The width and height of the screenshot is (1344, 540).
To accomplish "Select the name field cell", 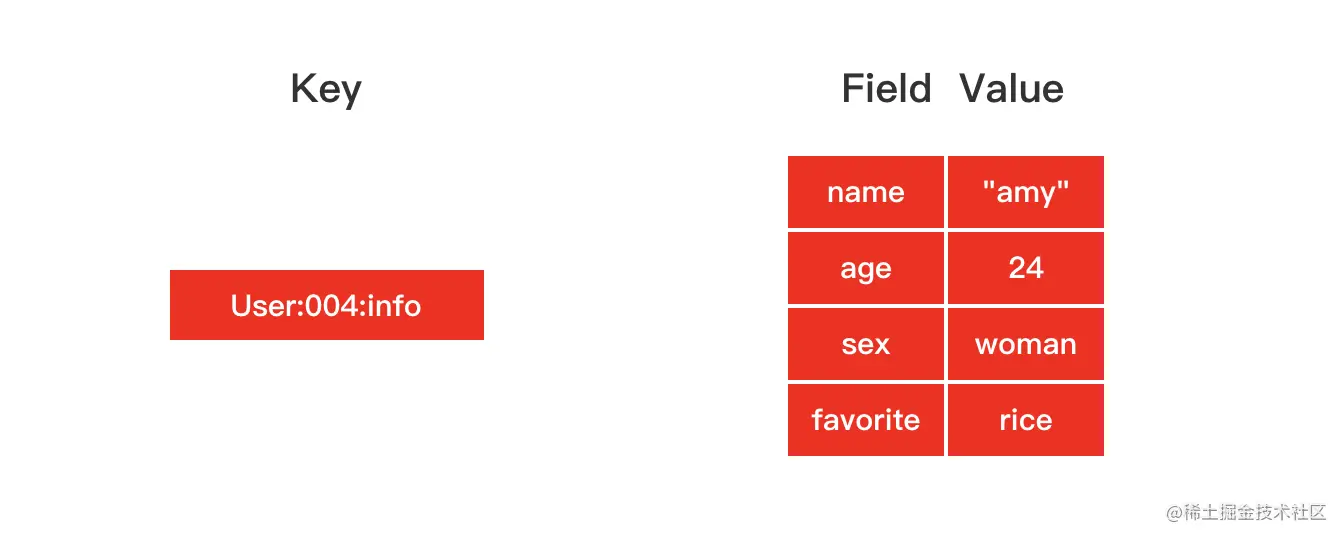I will pos(866,192).
